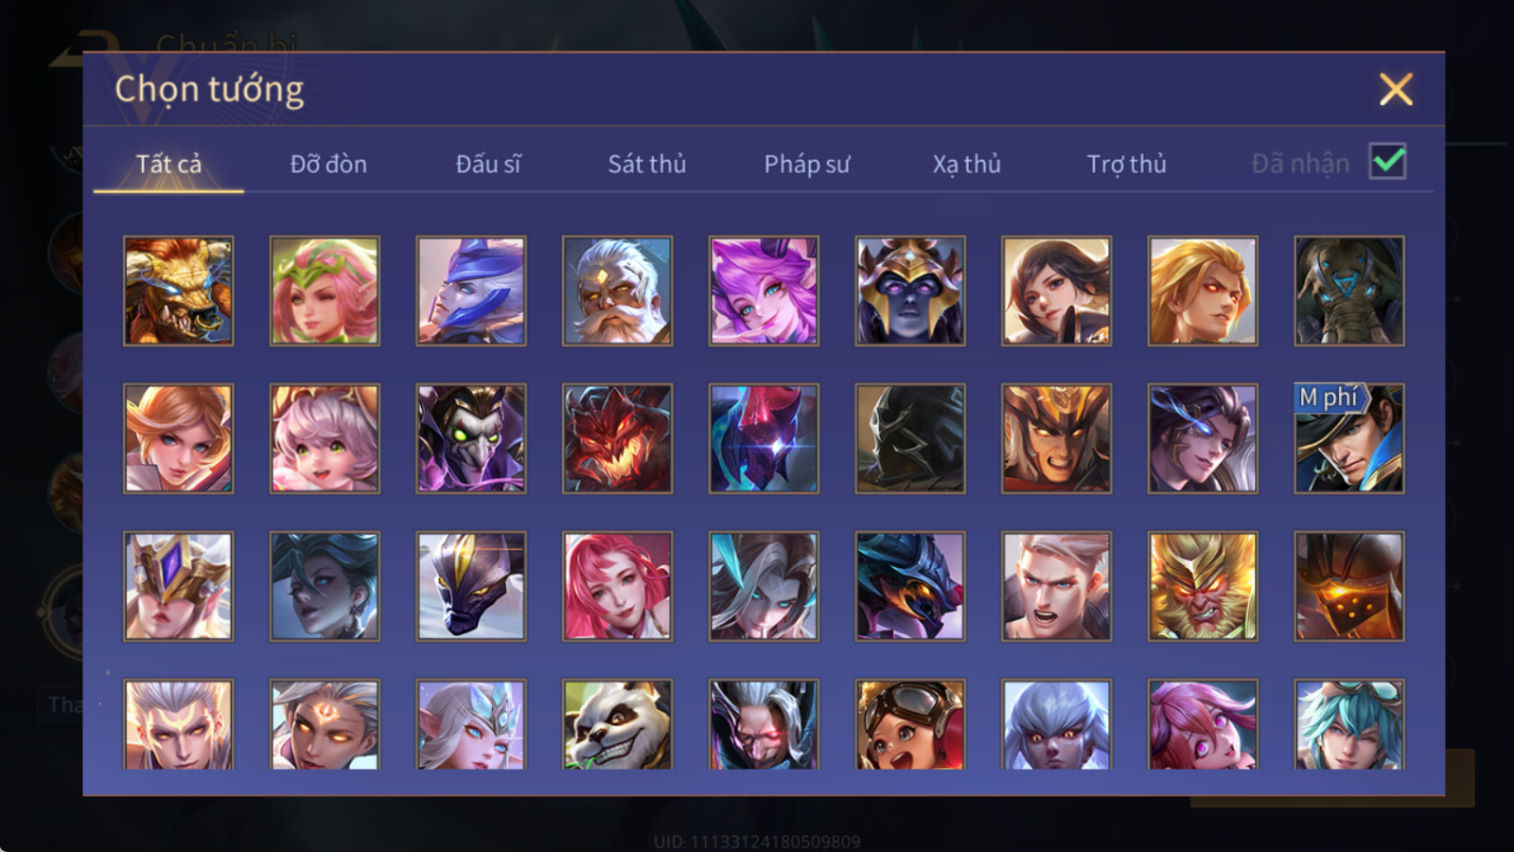Switch to the "Trợ thủ" tab
The width and height of the screenshot is (1514, 852).
pos(1127,164)
